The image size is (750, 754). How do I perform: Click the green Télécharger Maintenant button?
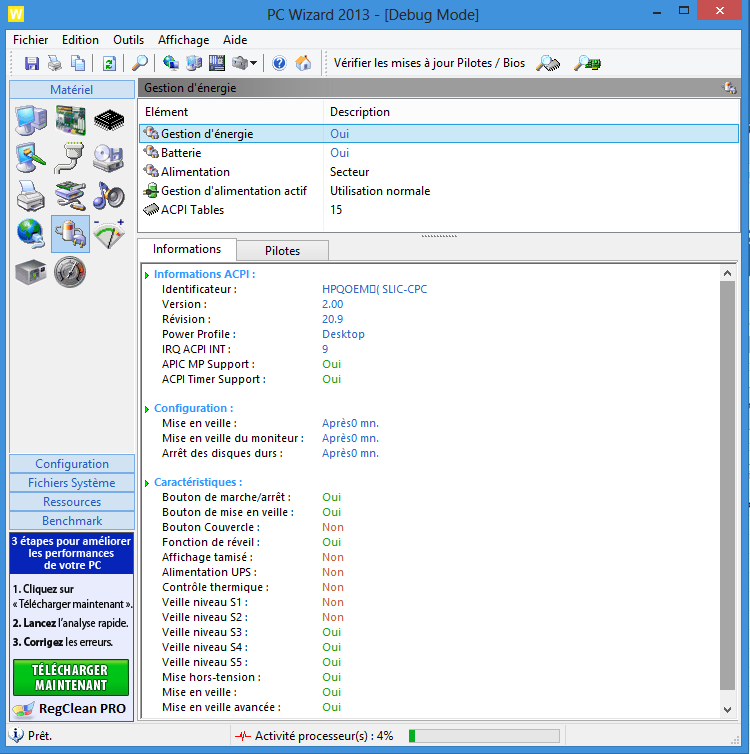71,678
